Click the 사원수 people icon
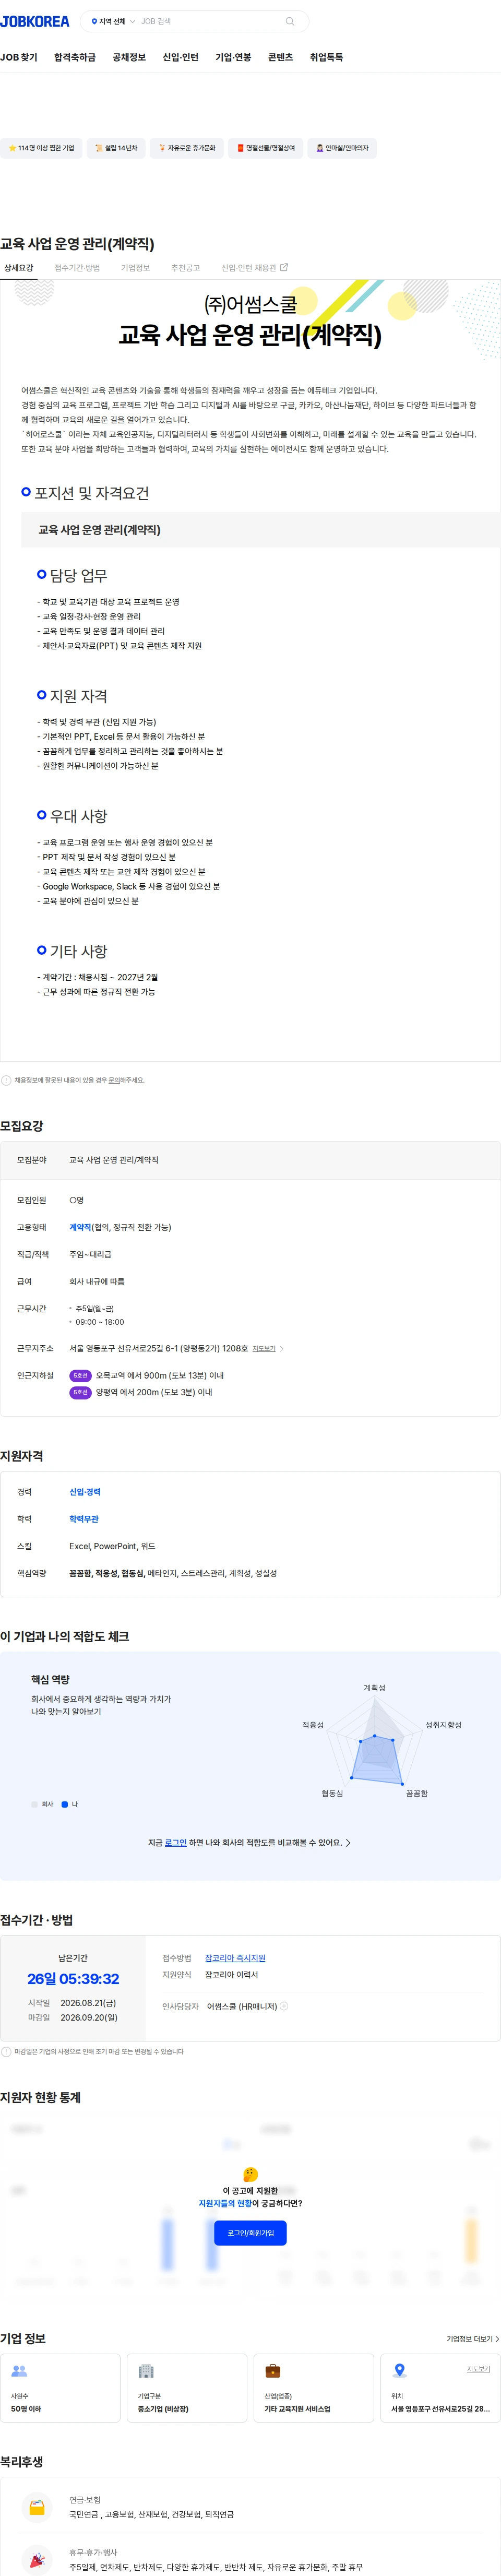The image size is (501, 2576). point(19,2371)
